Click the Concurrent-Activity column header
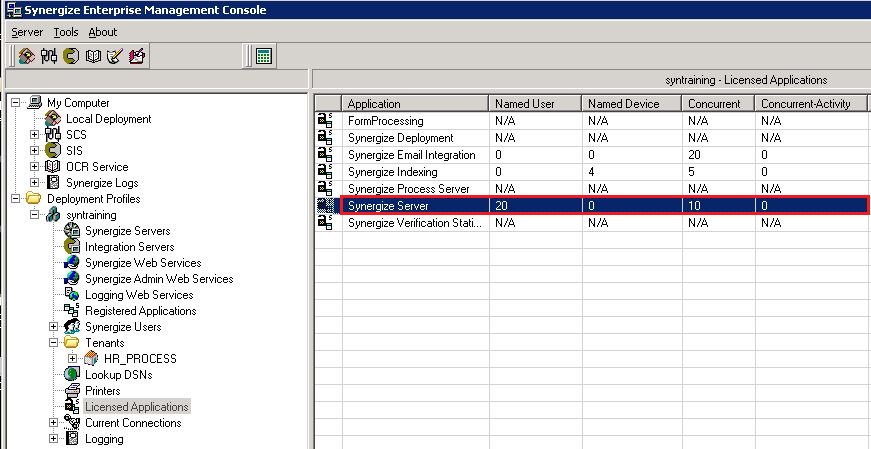Viewport: 871px width, 449px height. tap(810, 103)
